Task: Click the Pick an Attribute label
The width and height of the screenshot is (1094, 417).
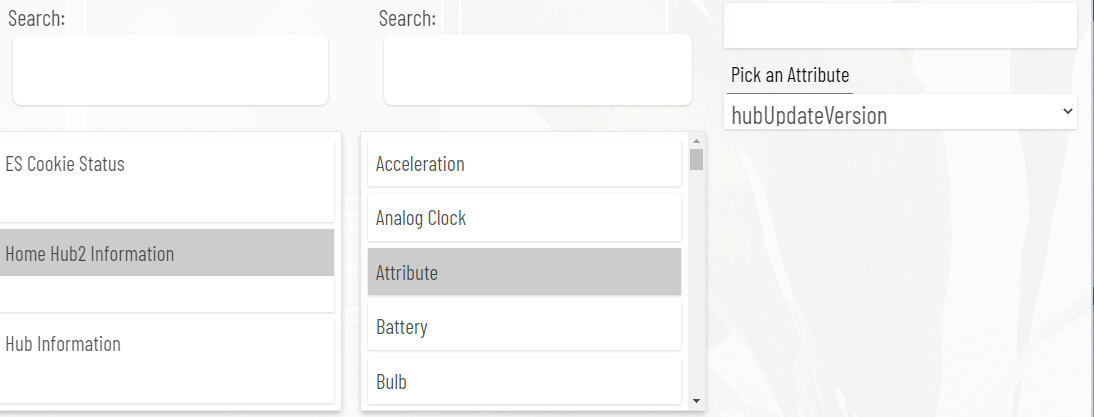Action: point(790,75)
